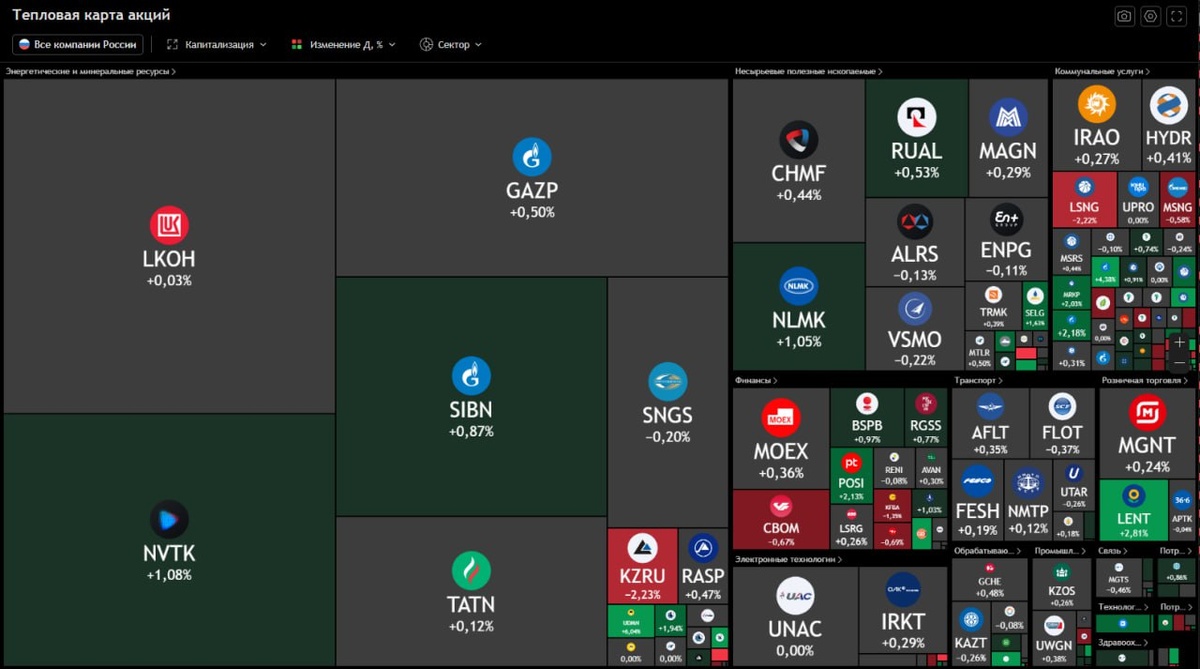Click the VSMO logo icon
1200x669 pixels.
(x=914, y=309)
